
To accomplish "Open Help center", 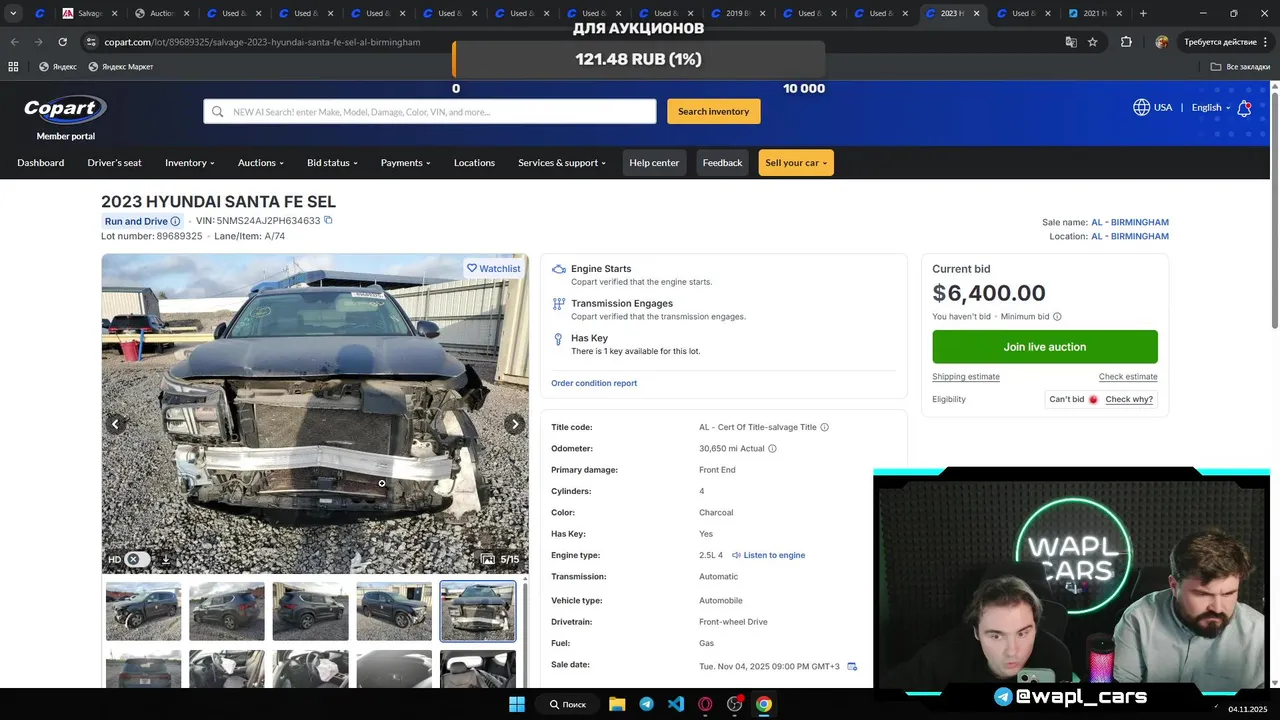I will [x=654, y=163].
